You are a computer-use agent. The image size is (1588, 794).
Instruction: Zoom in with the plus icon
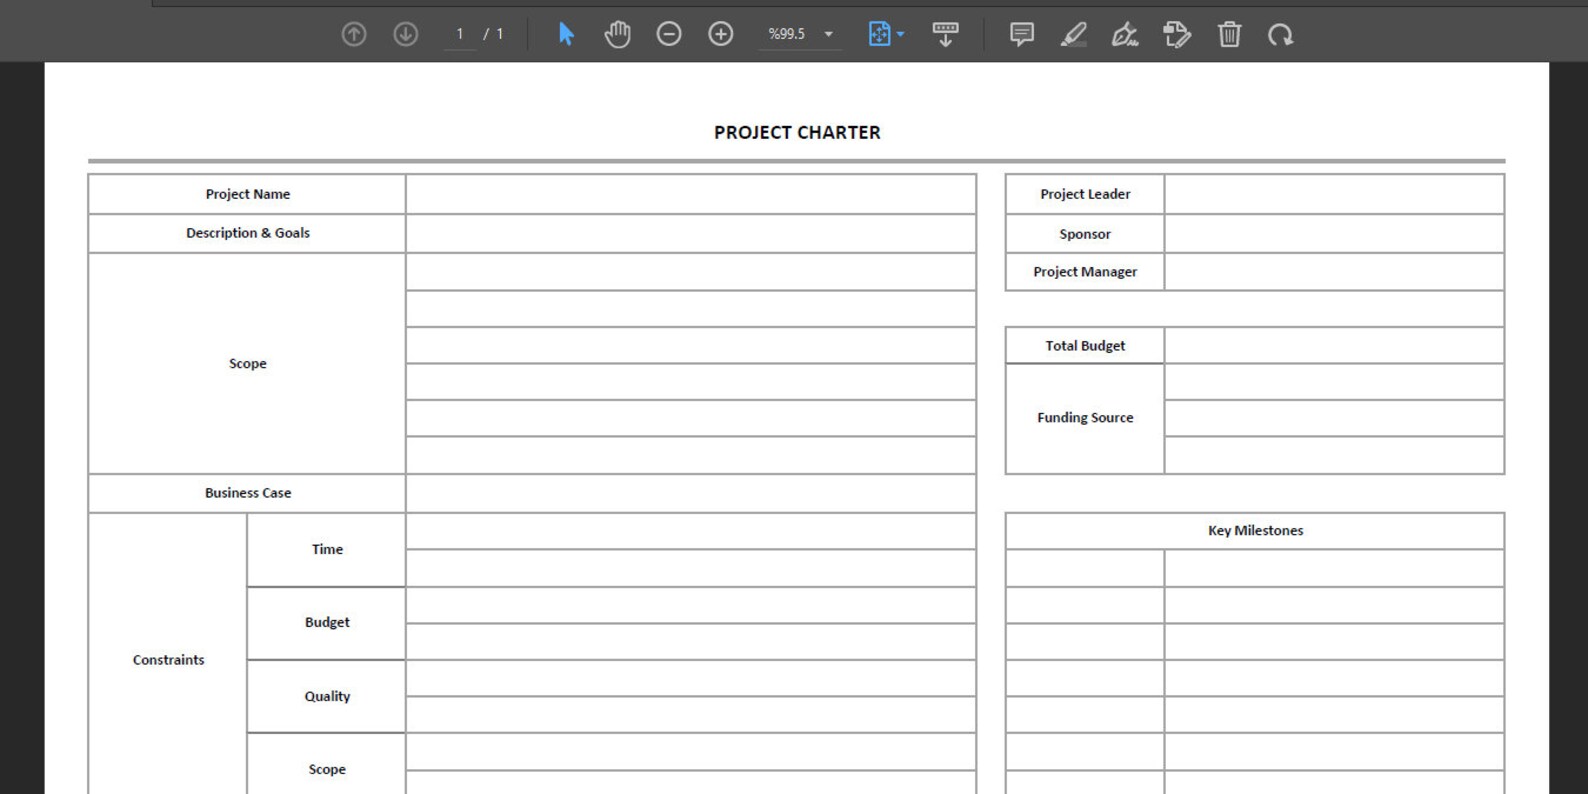coord(721,34)
